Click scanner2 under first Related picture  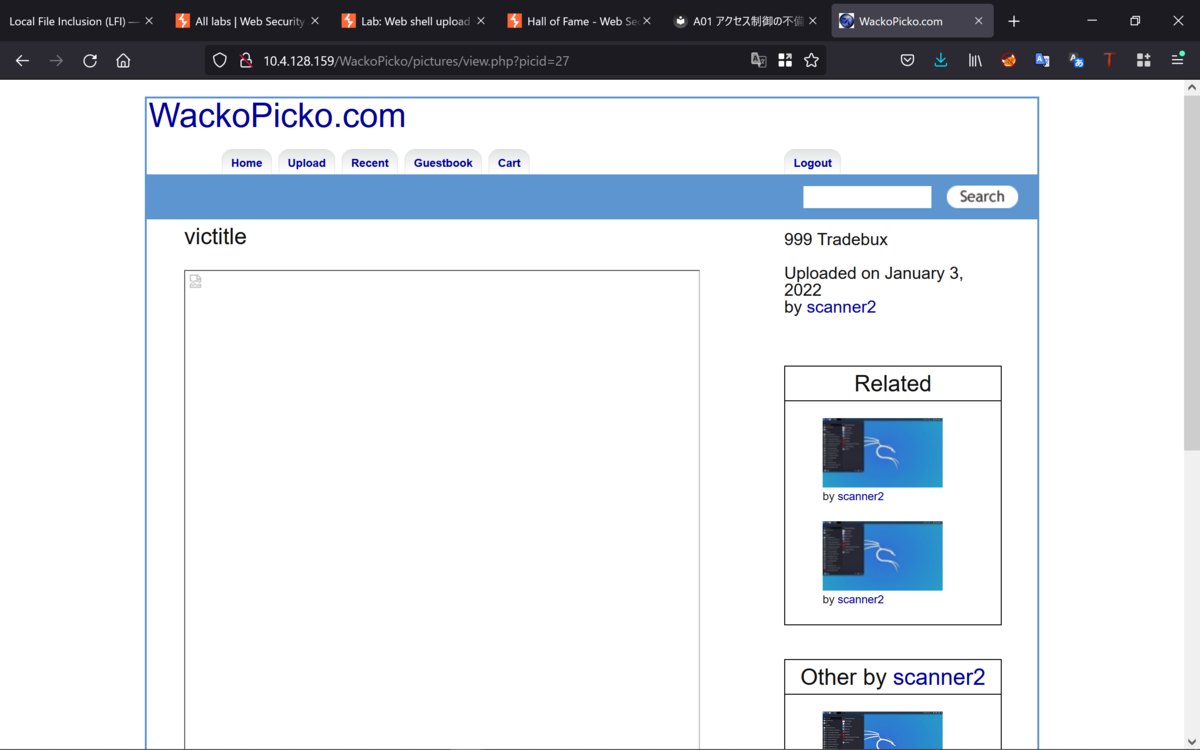(860, 496)
